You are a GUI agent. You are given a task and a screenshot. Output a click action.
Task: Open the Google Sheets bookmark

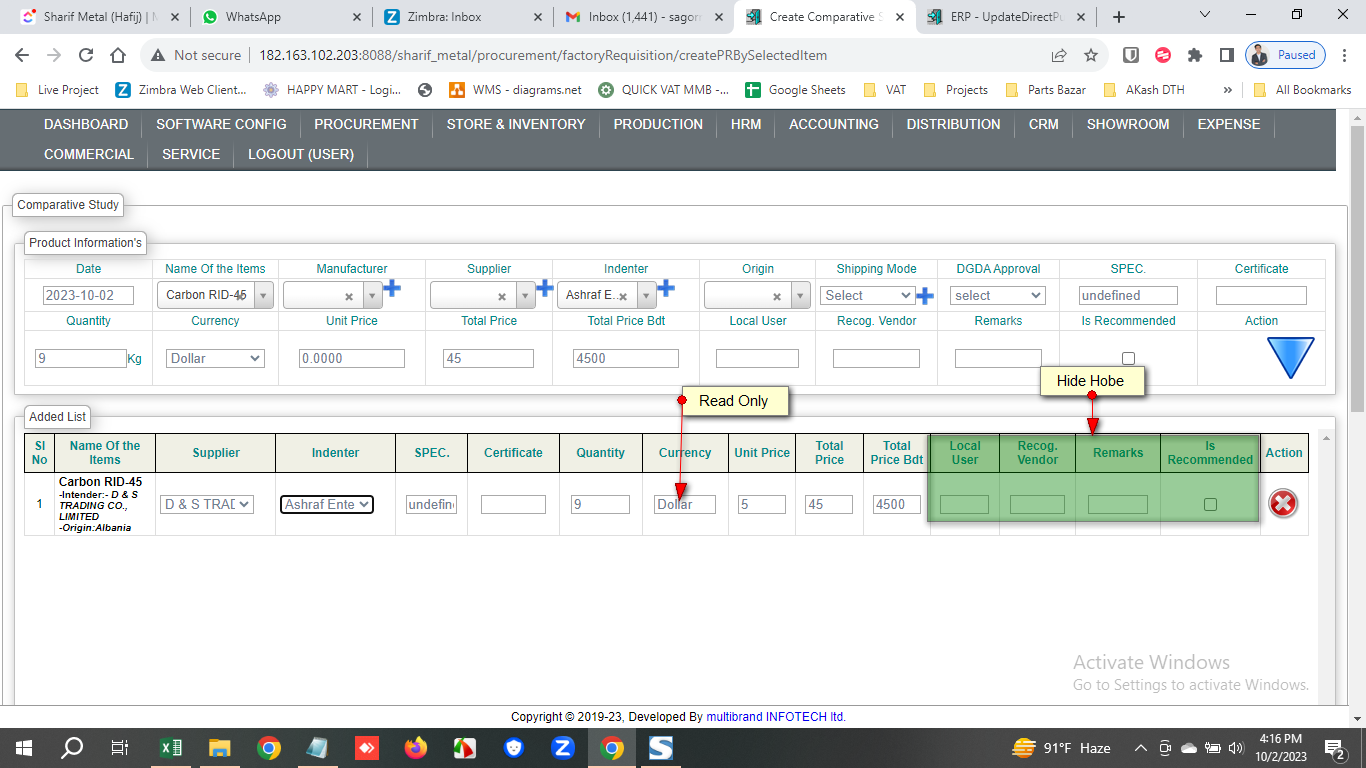[796, 90]
